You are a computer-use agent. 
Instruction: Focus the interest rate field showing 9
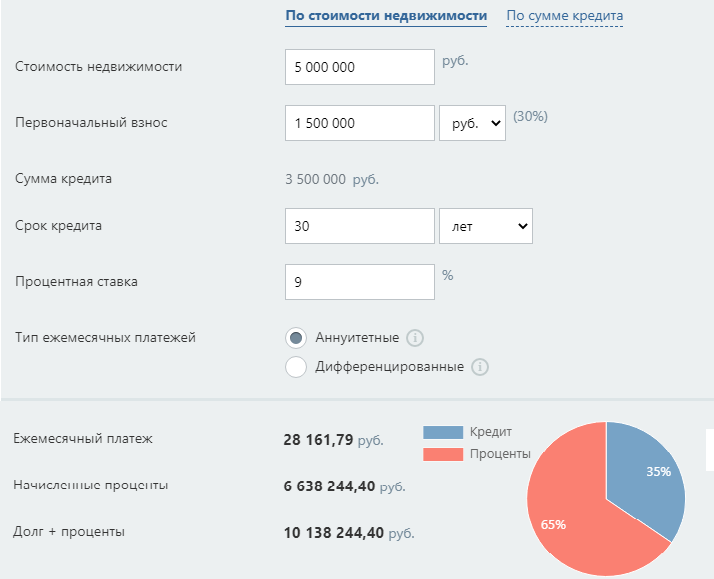point(360,282)
